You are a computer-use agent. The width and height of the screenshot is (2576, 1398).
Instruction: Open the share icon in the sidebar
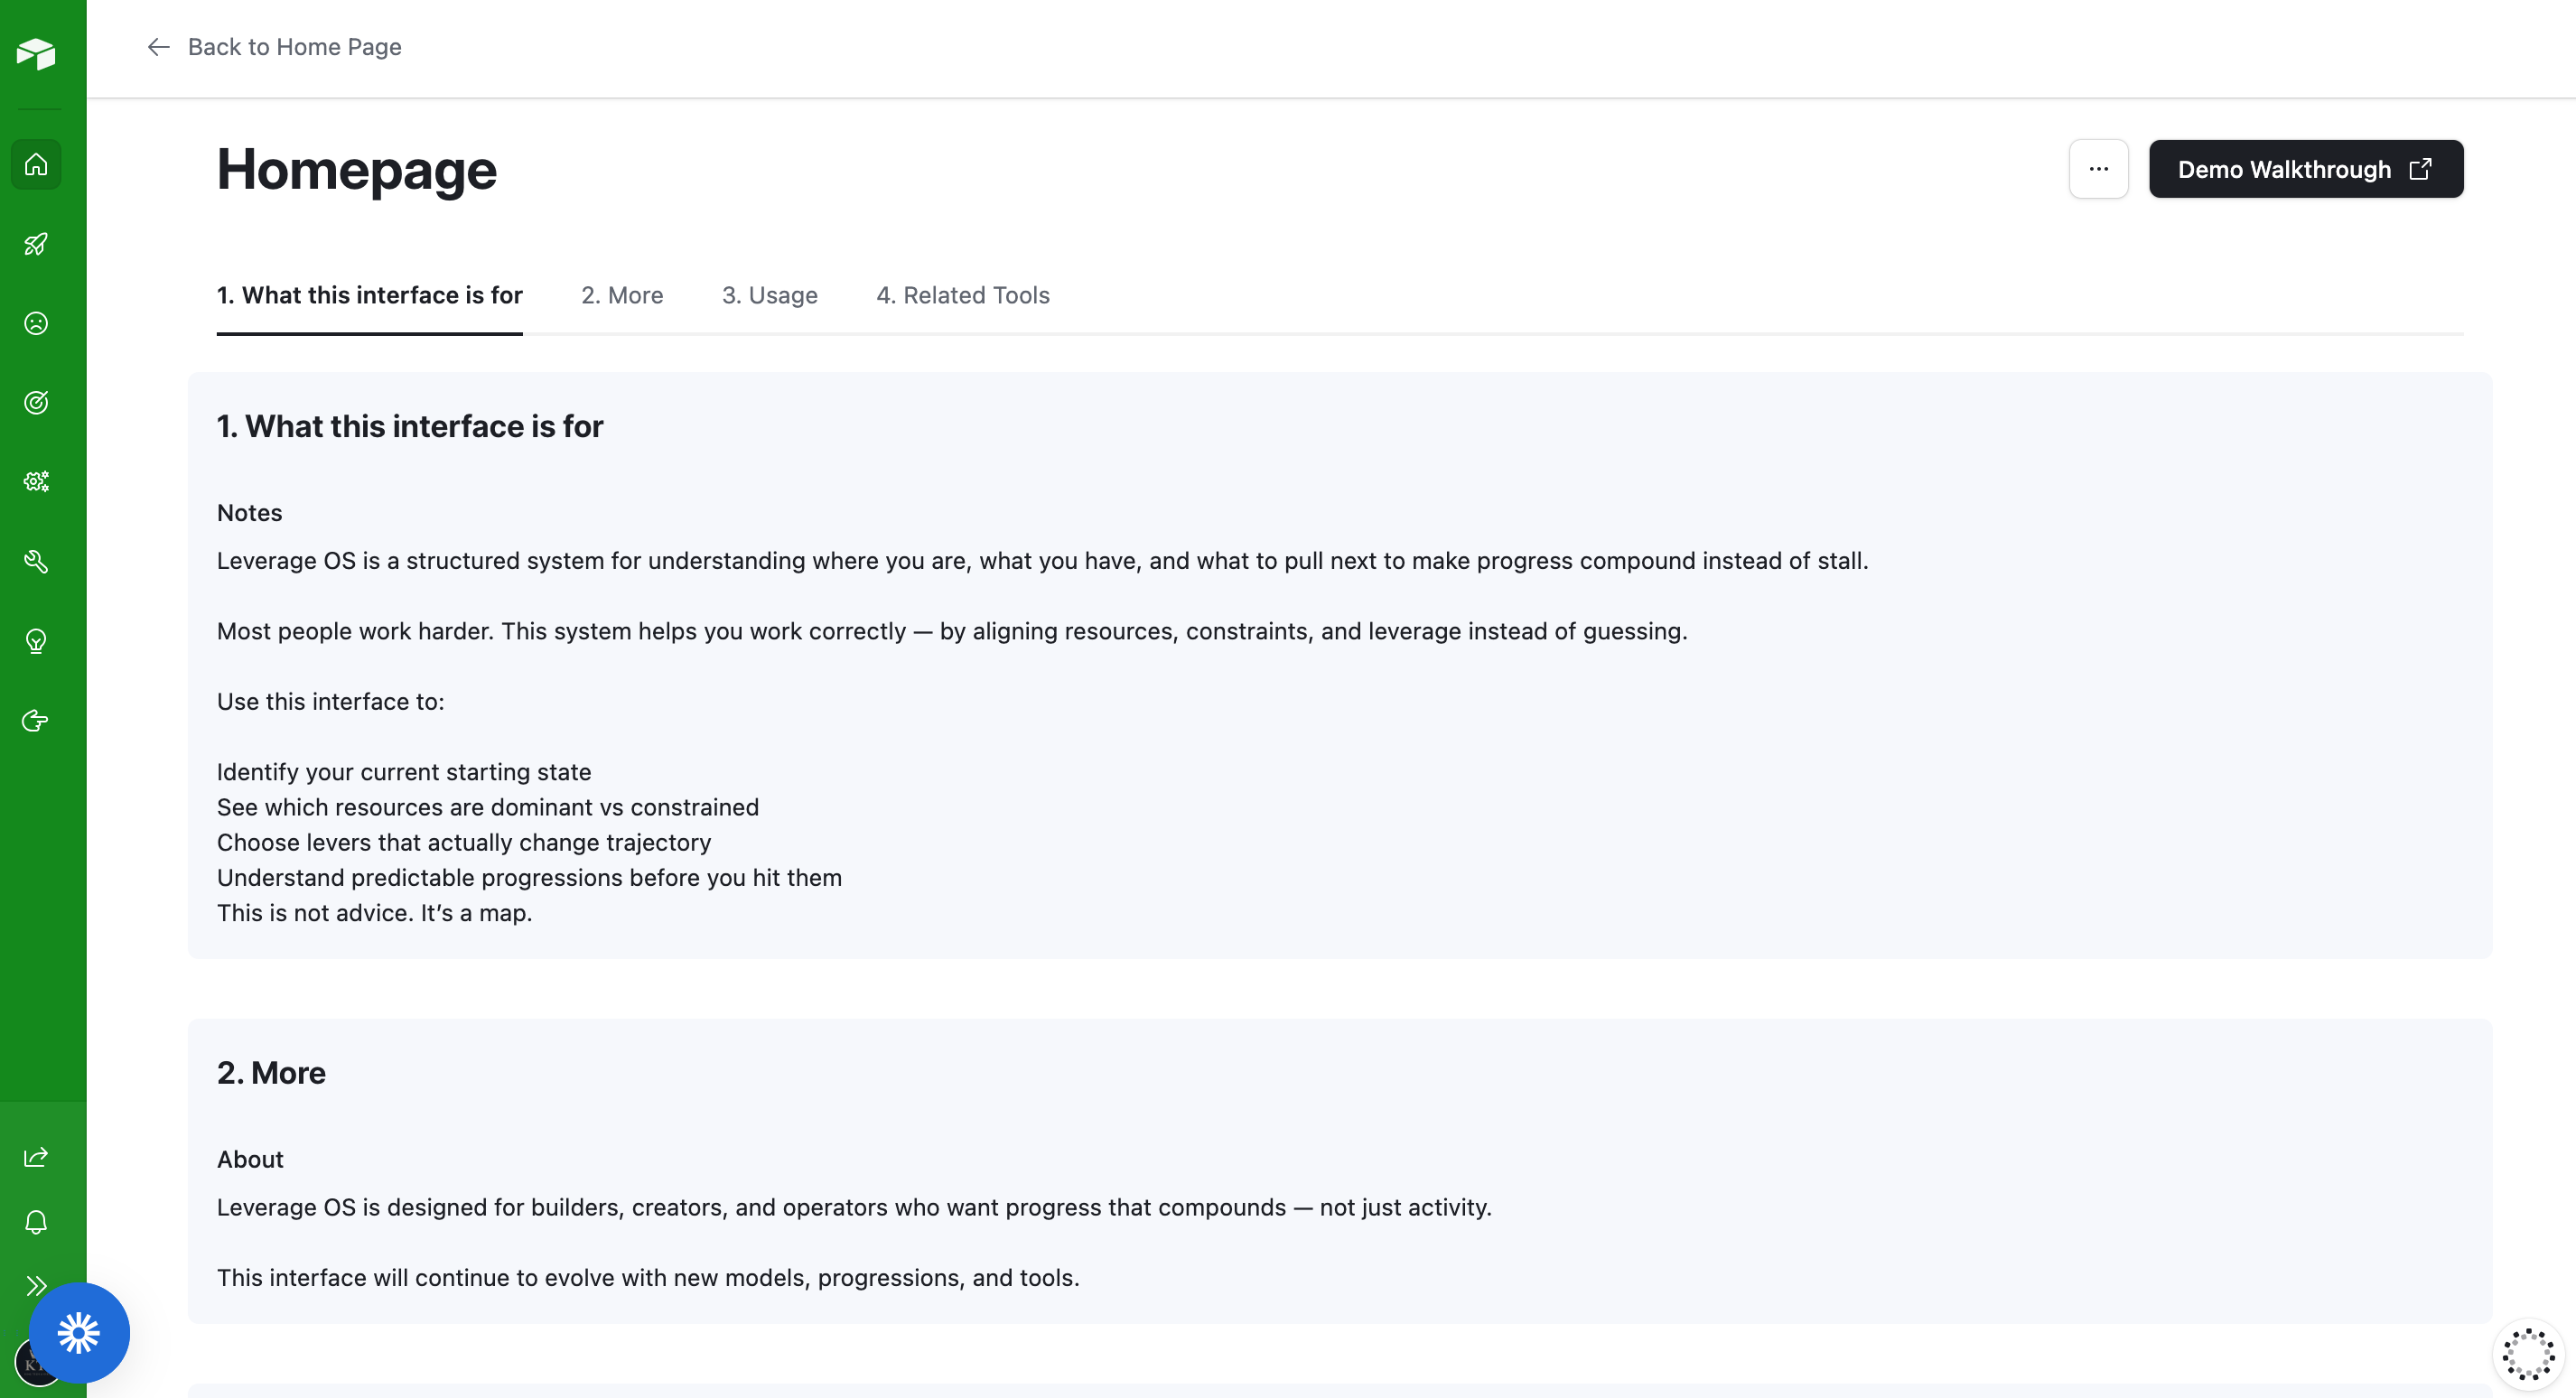[x=36, y=1156]
